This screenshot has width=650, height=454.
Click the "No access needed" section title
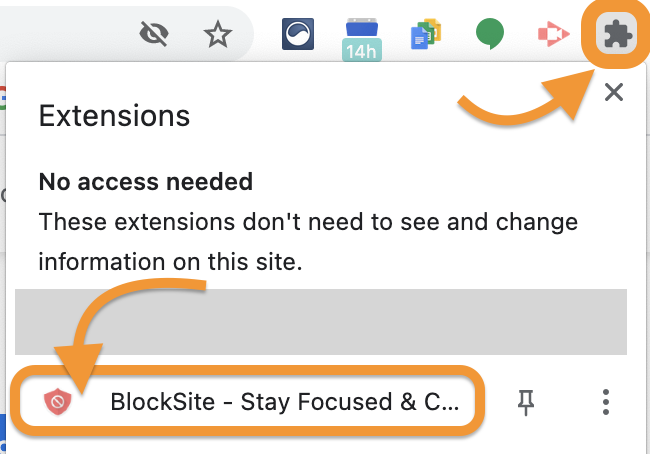[145, 183]
